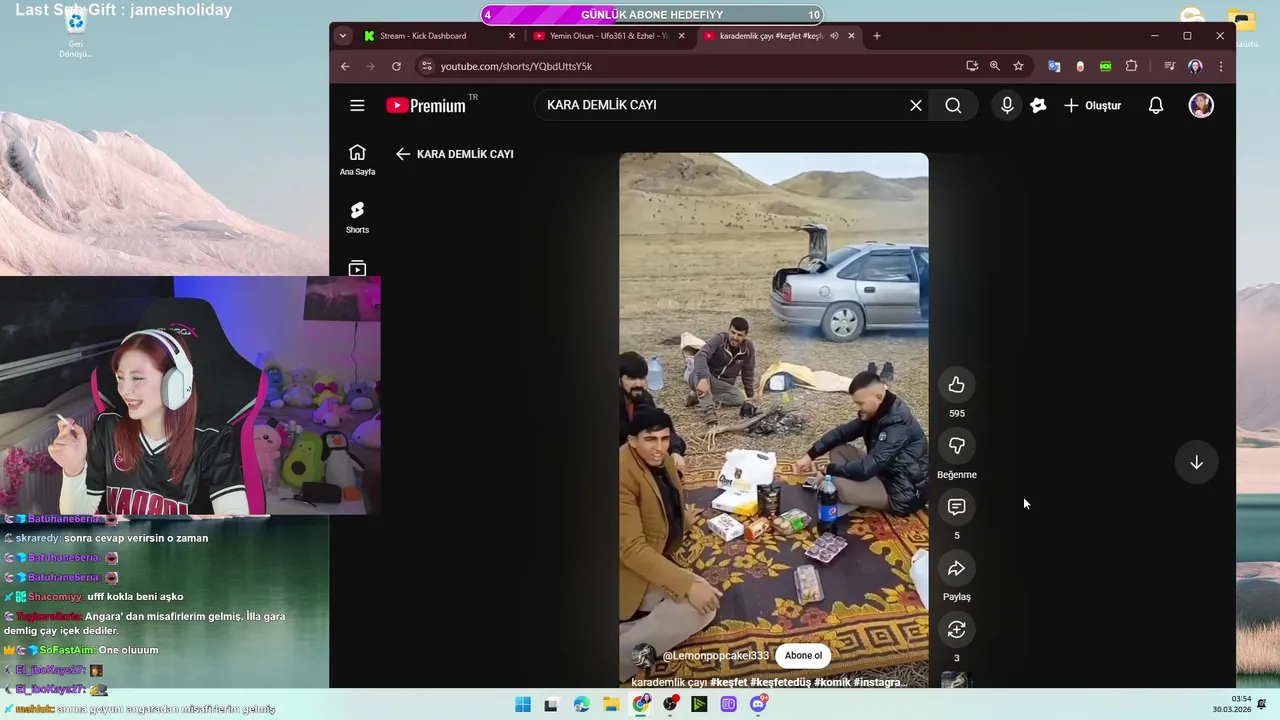Start voice search with the microphone
This screenshot has width=1280, height=720.
pos(1007,105)
